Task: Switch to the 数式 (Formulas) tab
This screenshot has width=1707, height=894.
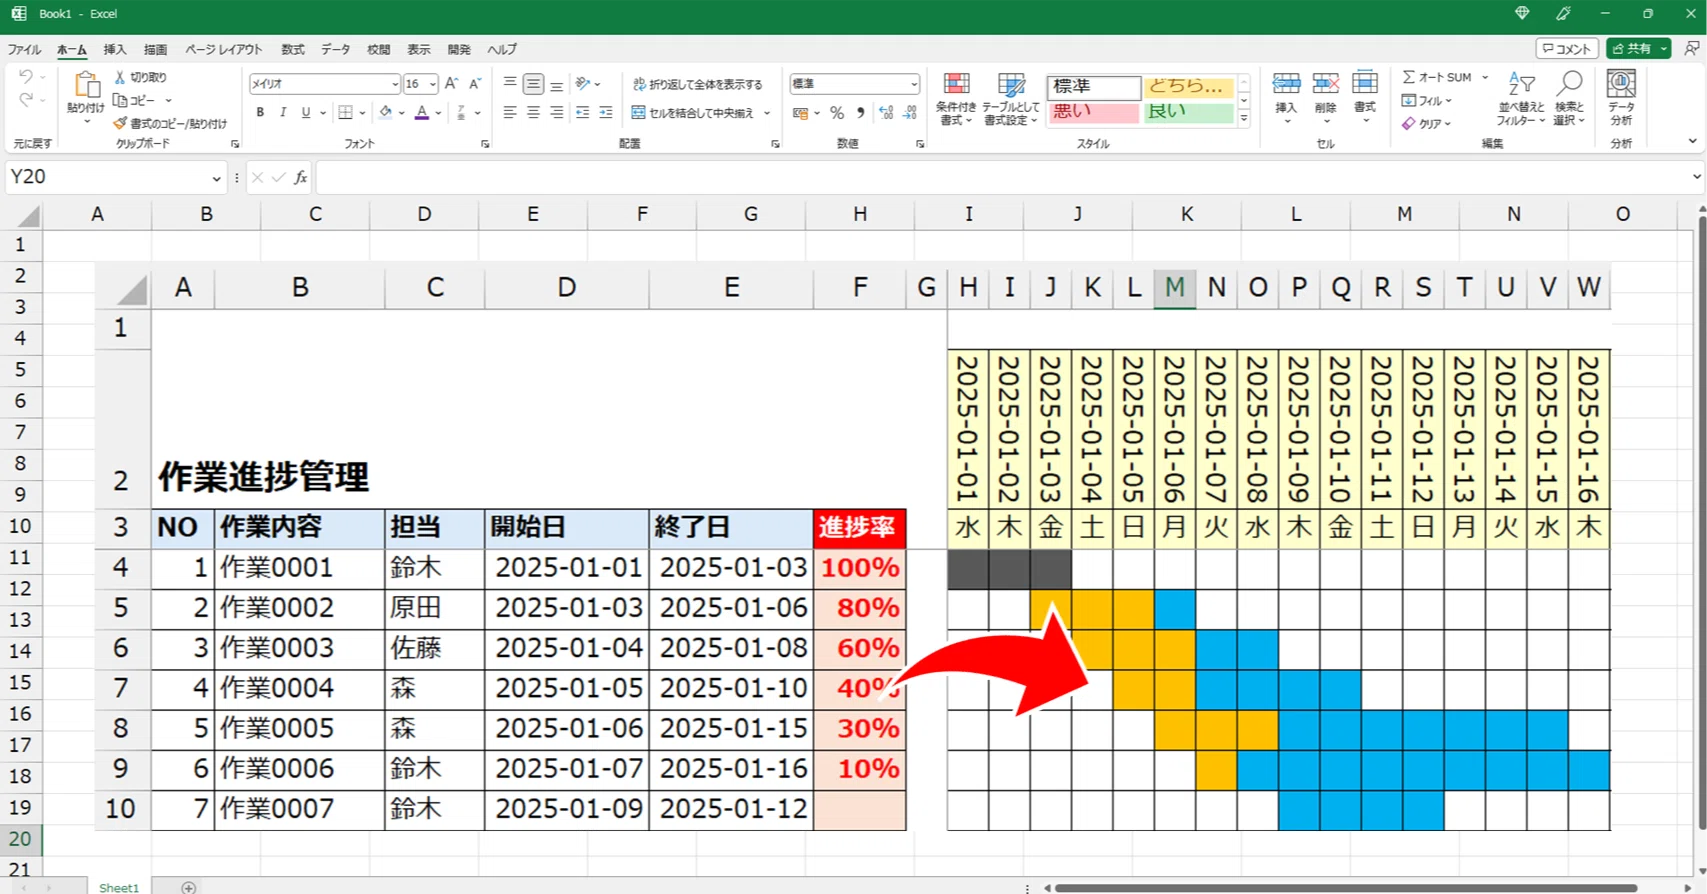Action: [292, 49]
